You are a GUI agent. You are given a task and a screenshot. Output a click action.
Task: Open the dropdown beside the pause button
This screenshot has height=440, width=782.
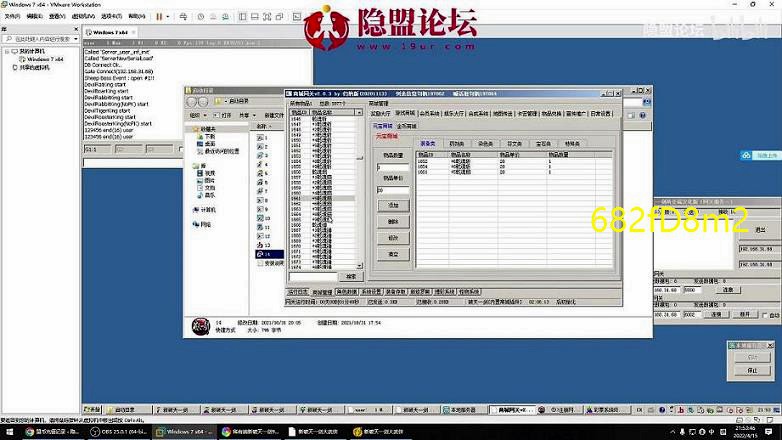[x=168, y=16]
